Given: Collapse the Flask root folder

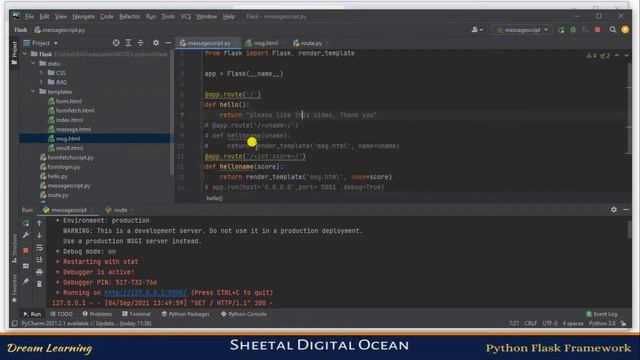Looking at the screenshot, I should 25,54.
